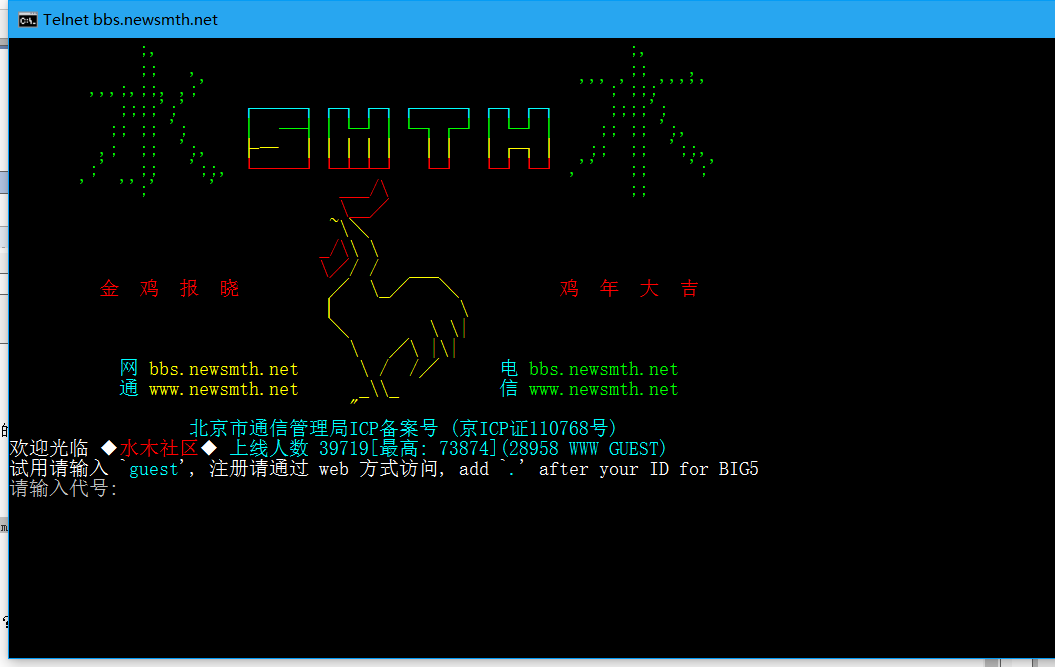Click '上线人数 39719' online count text

tap(299, 449)
